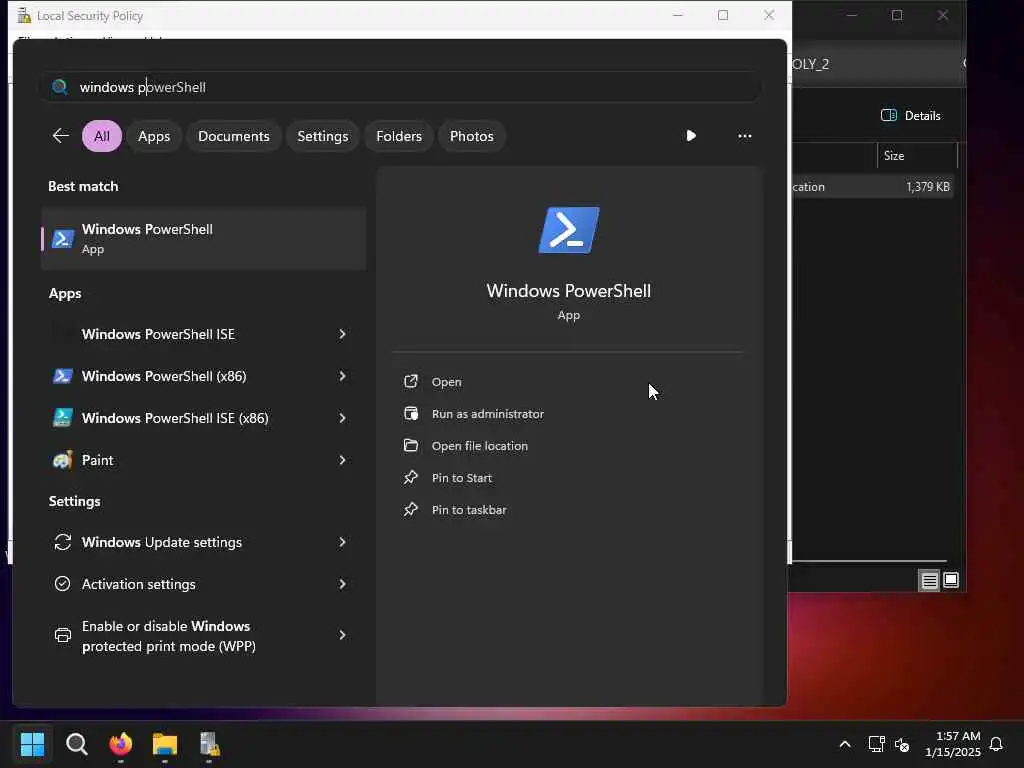
Task: Select the Windows PowerShell best match result
Action: point(204,239)
